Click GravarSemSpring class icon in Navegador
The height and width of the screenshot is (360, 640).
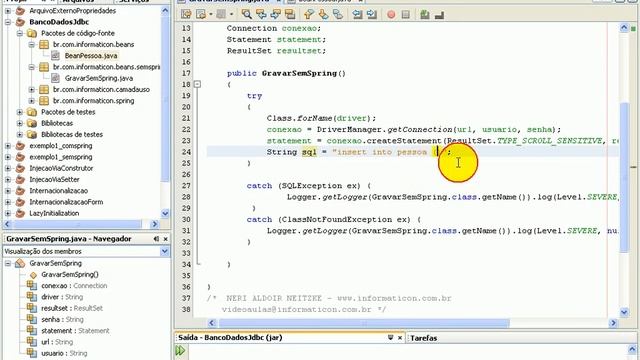pyautogui.click(x=20, y=263)
